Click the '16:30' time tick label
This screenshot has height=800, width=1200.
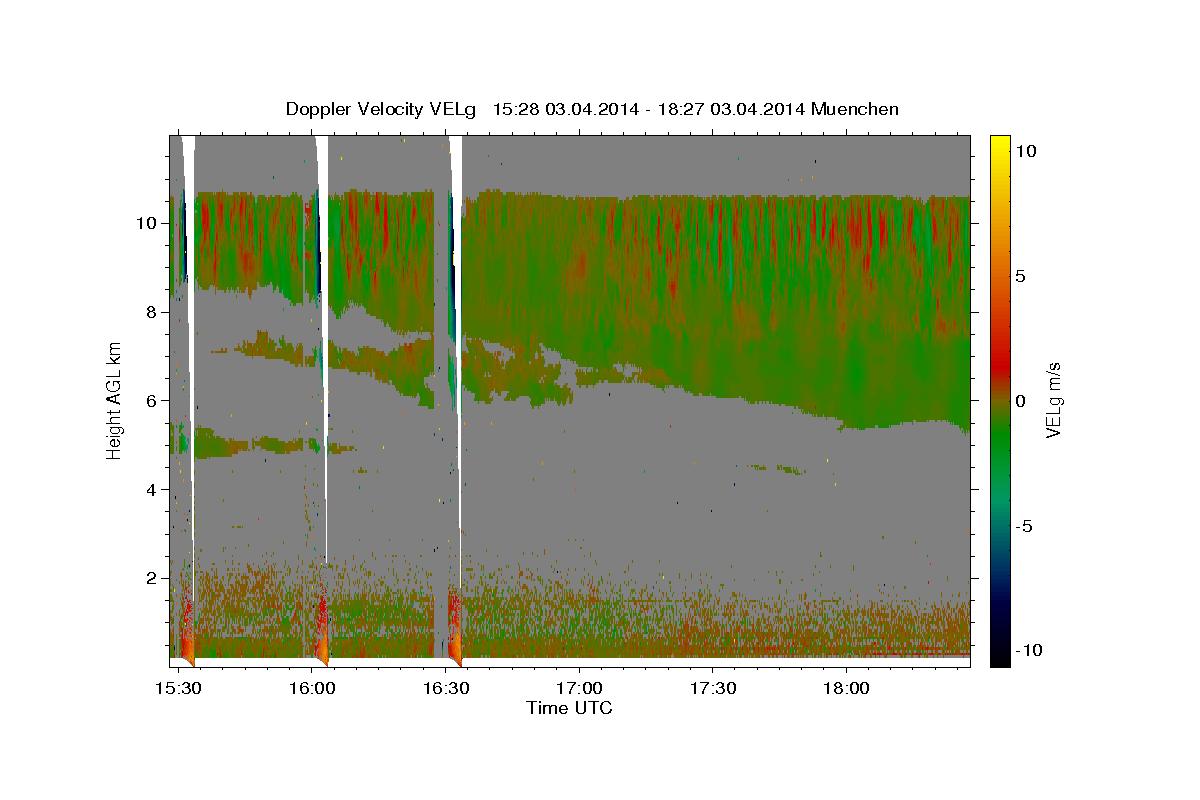click(x=446, y=689)
